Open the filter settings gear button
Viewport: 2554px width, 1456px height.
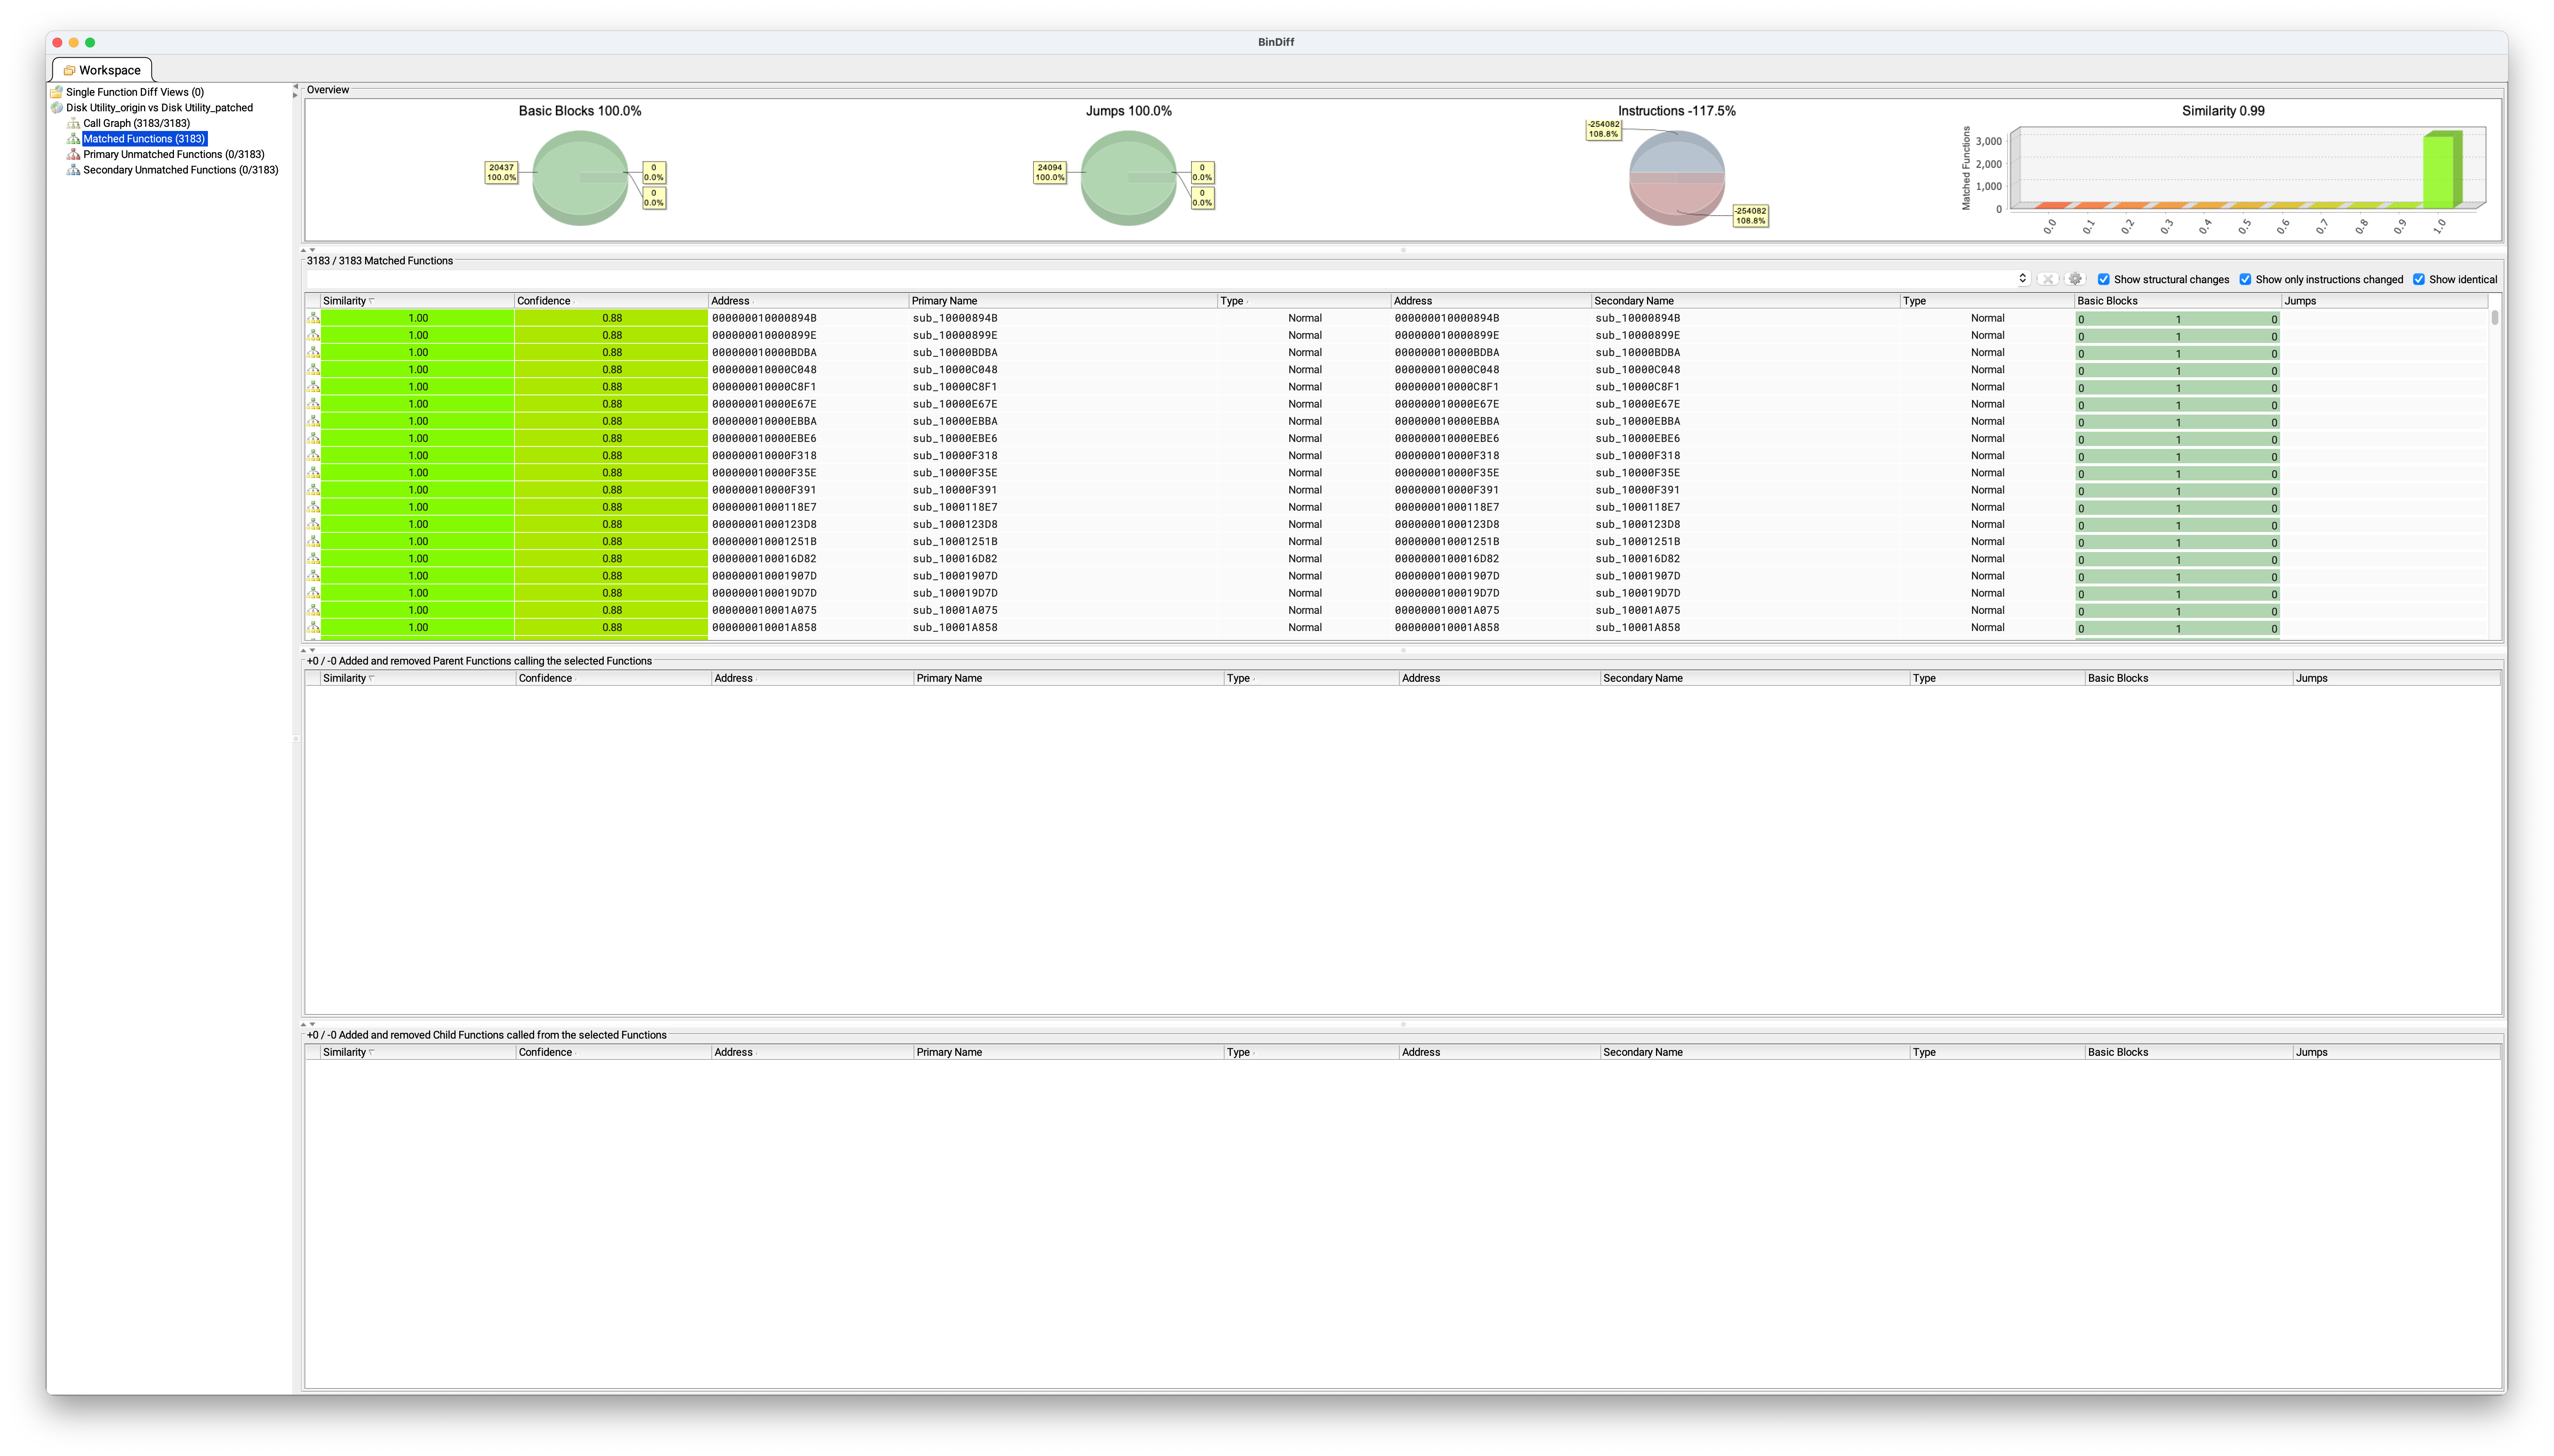coord(2075,280)
